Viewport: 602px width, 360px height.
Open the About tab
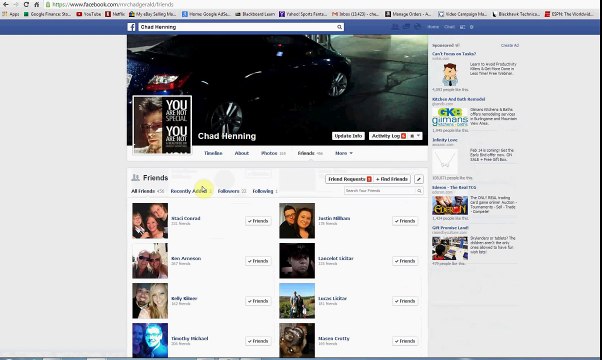pyautogui.click(x=241, y=153)
